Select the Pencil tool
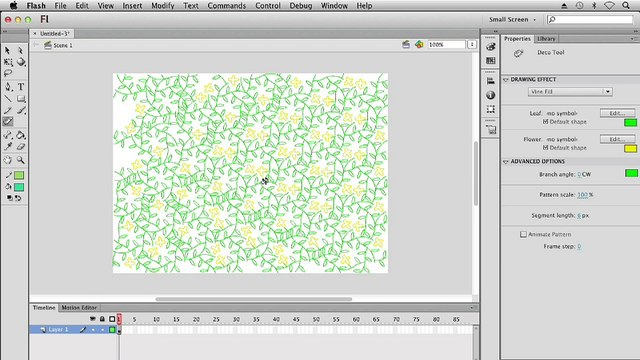The height and width of the screenshot is (360, 640). (8, 110)
